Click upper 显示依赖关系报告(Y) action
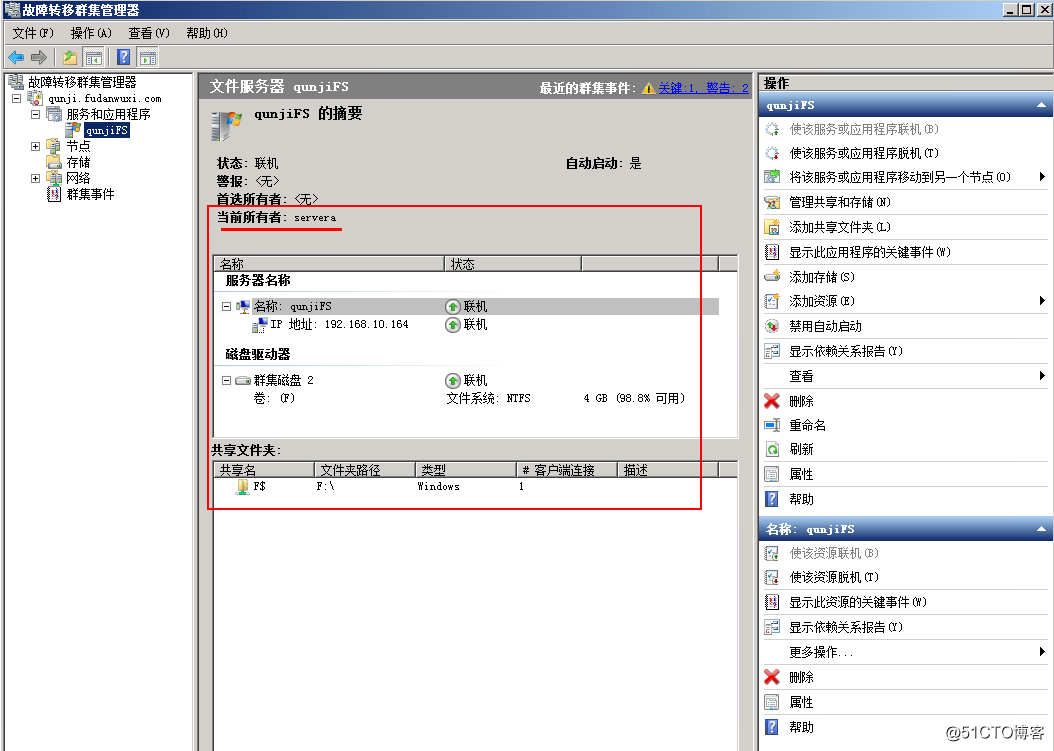The height and width of the screenshot is (751, 1054). coord(845,351)
